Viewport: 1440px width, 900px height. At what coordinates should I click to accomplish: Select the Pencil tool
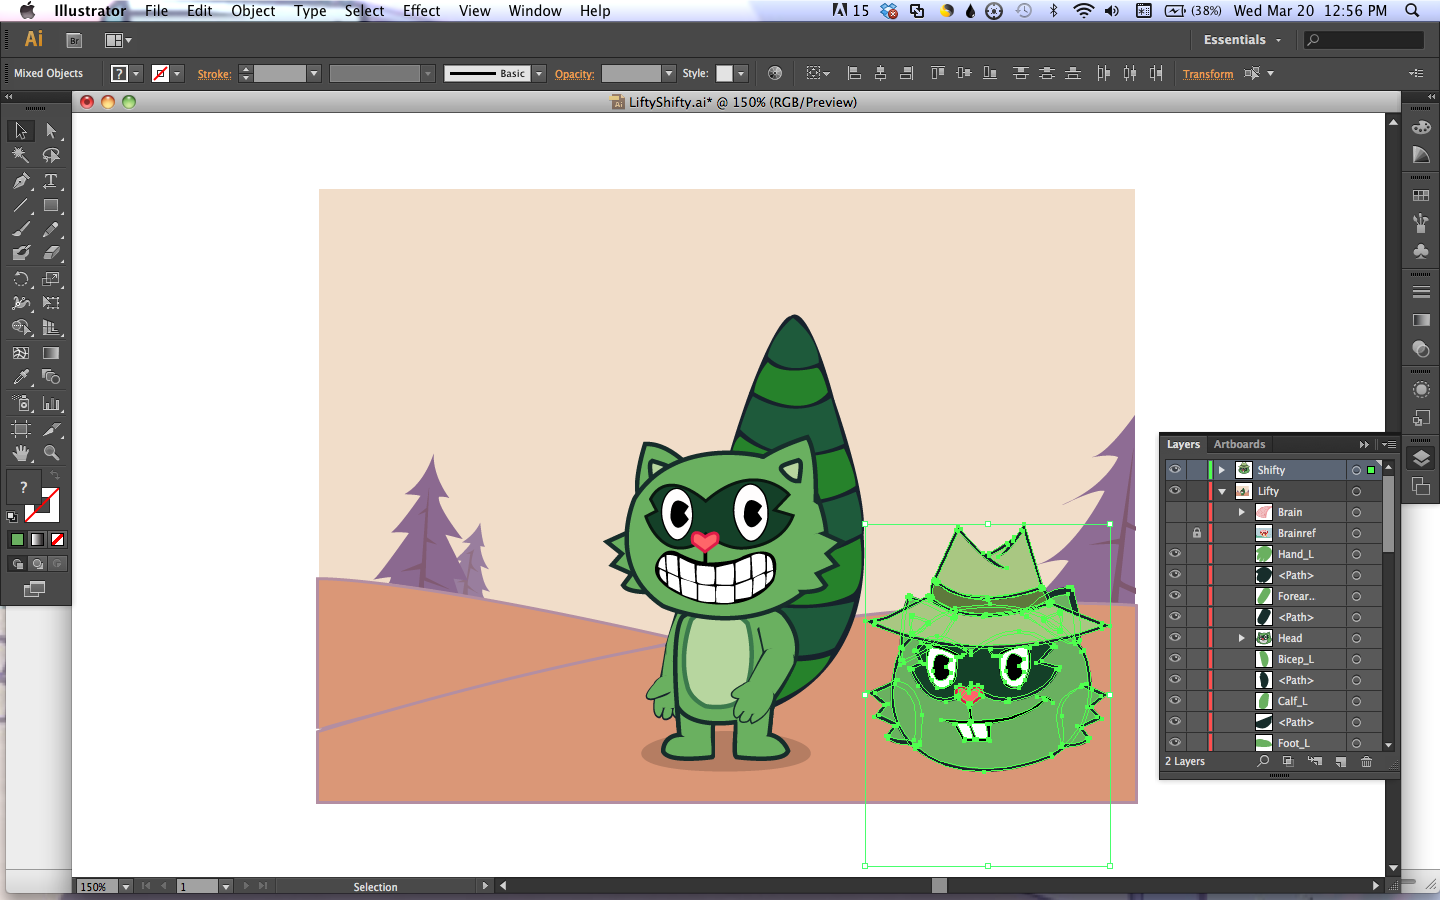[51, 229]
